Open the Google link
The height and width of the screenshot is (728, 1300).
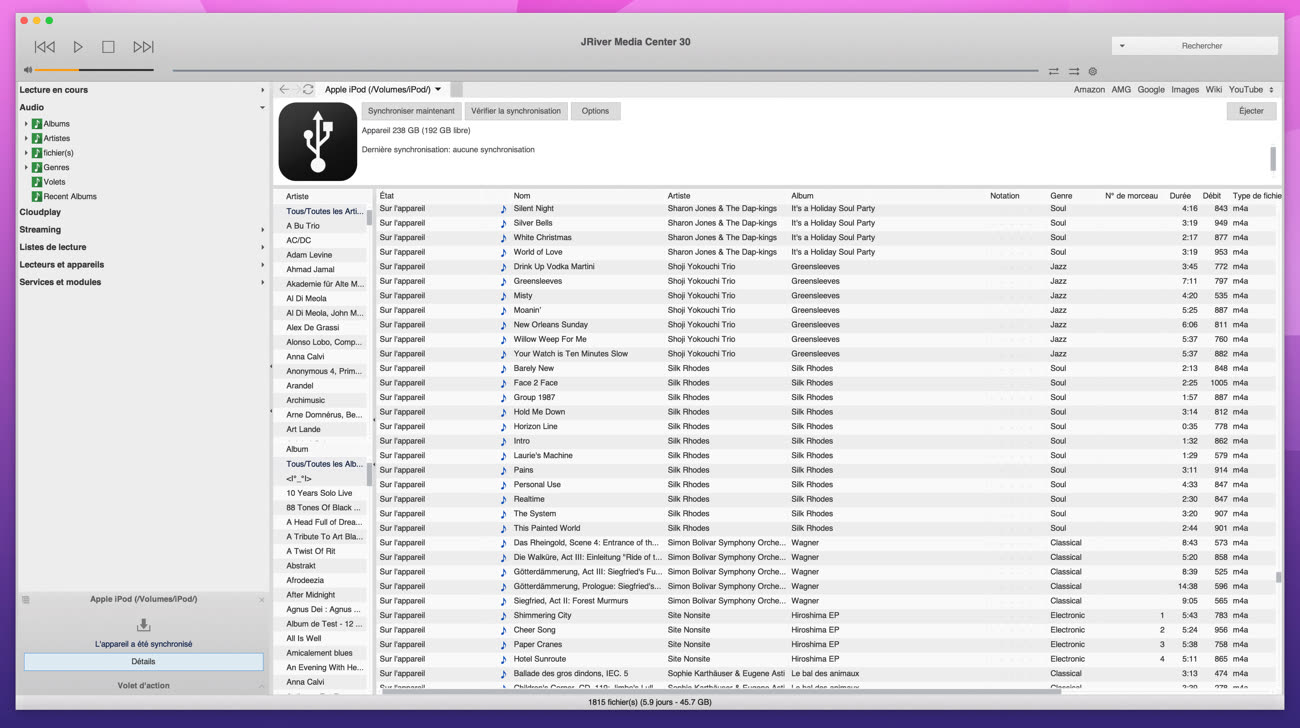coord(1151,90)
